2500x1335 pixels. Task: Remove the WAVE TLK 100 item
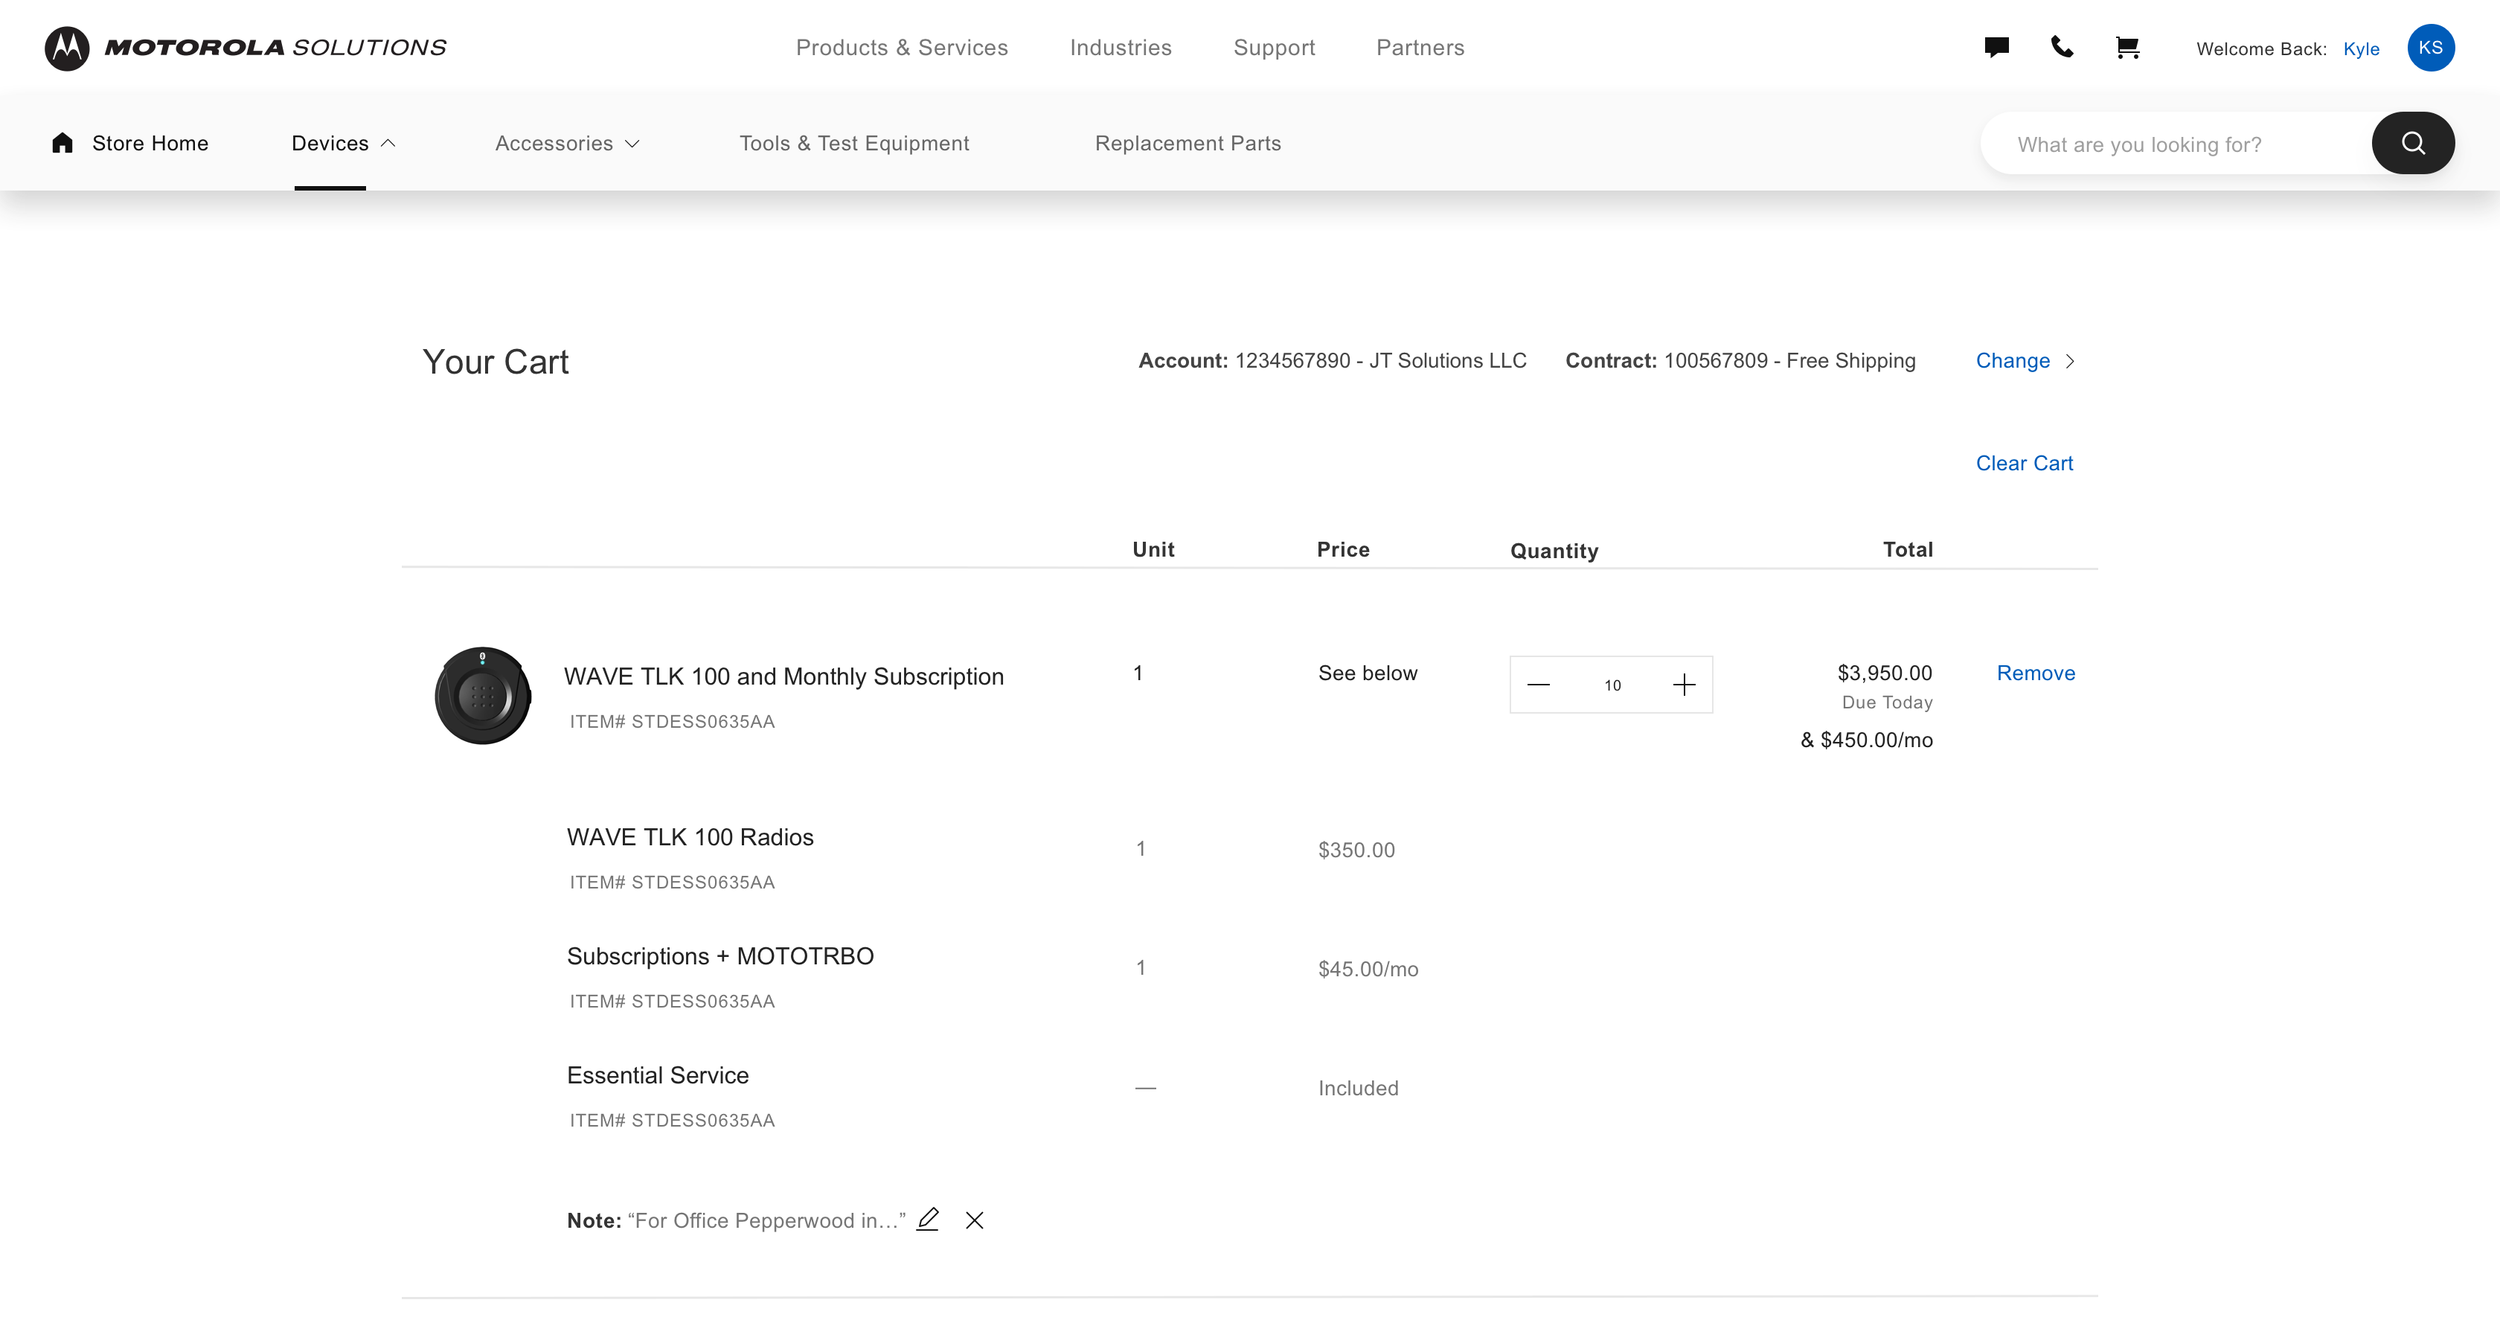click(x=2035, y=673)
